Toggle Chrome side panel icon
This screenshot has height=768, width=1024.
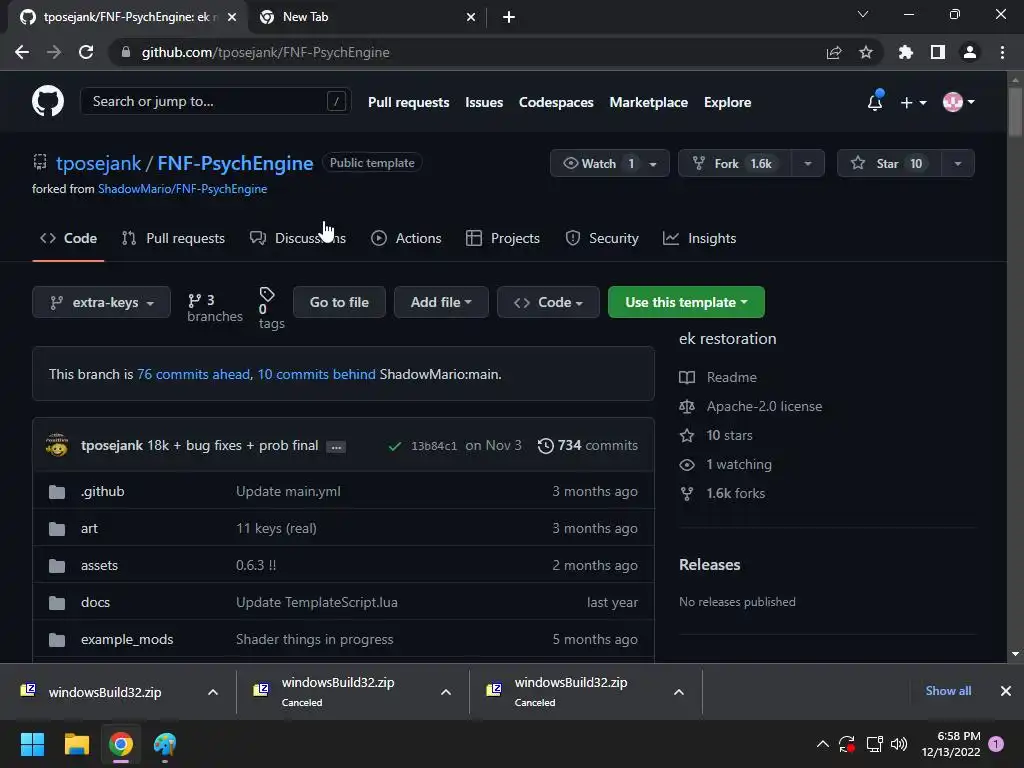click(x=937, y=52)
